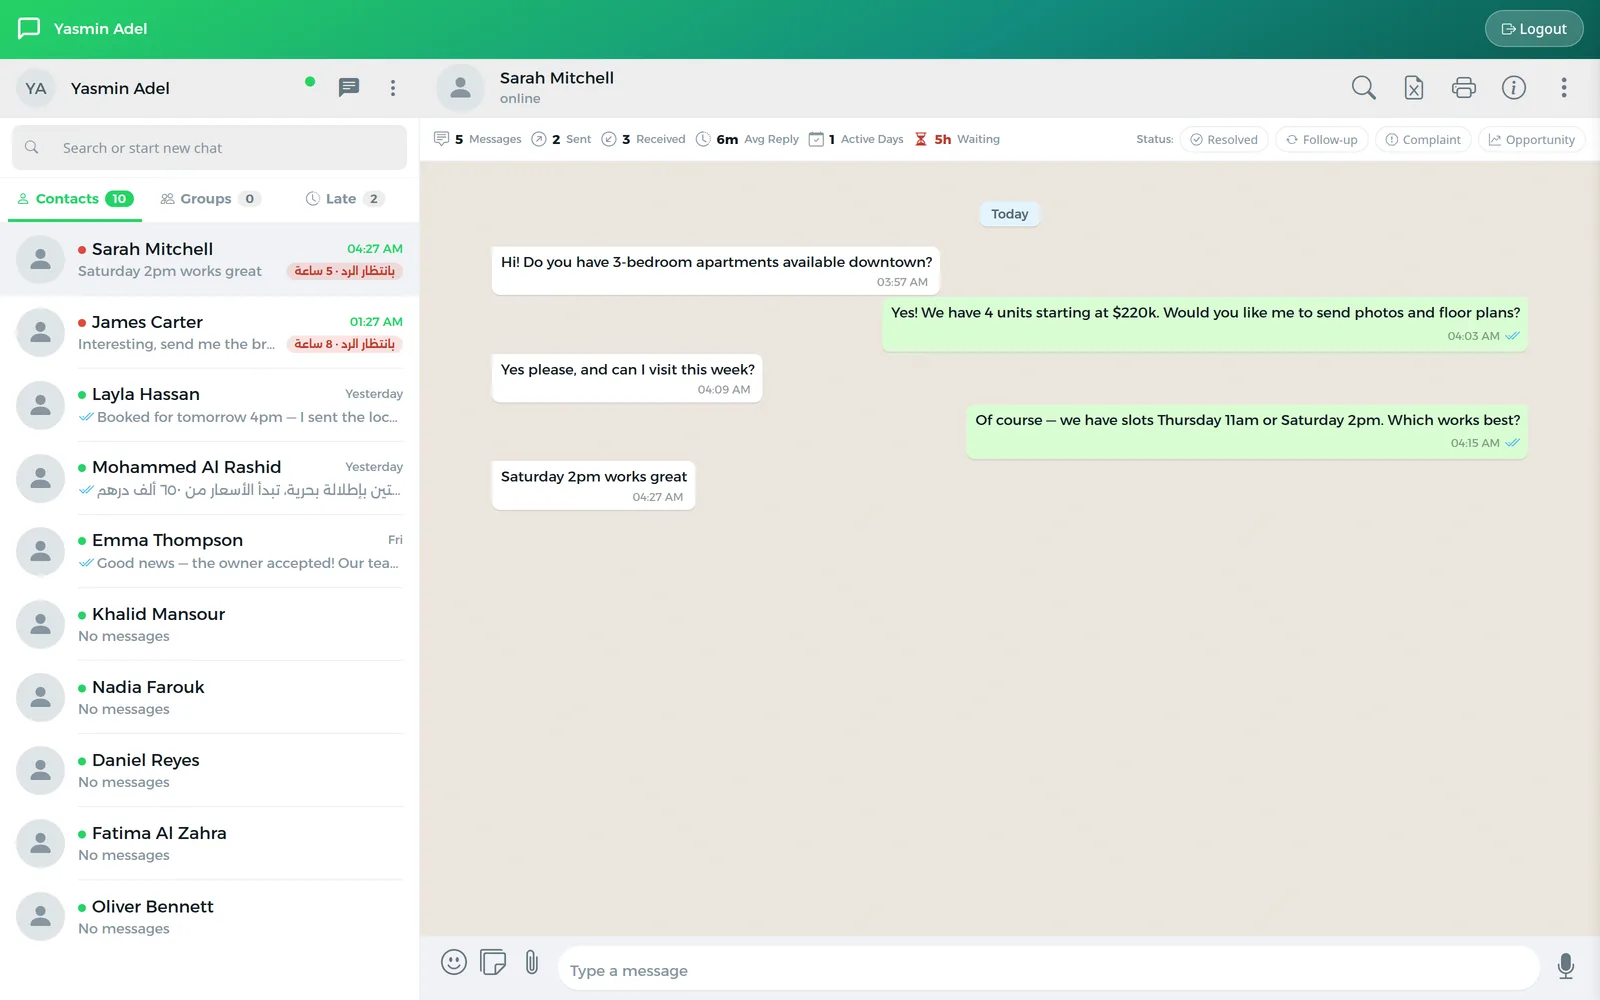The height and width of the screenshot is (1000, 1600).
Task: Open Emma Thompson conversation
Action: coord(209,551)
